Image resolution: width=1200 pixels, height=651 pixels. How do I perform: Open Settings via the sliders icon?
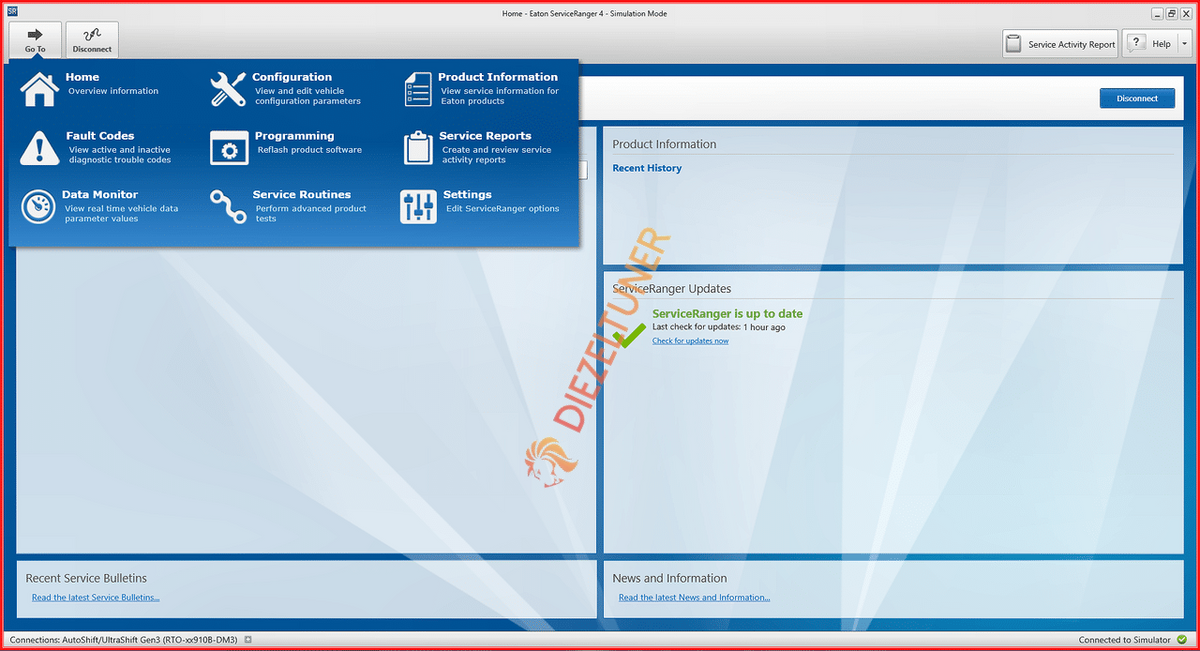coord(418,207)
